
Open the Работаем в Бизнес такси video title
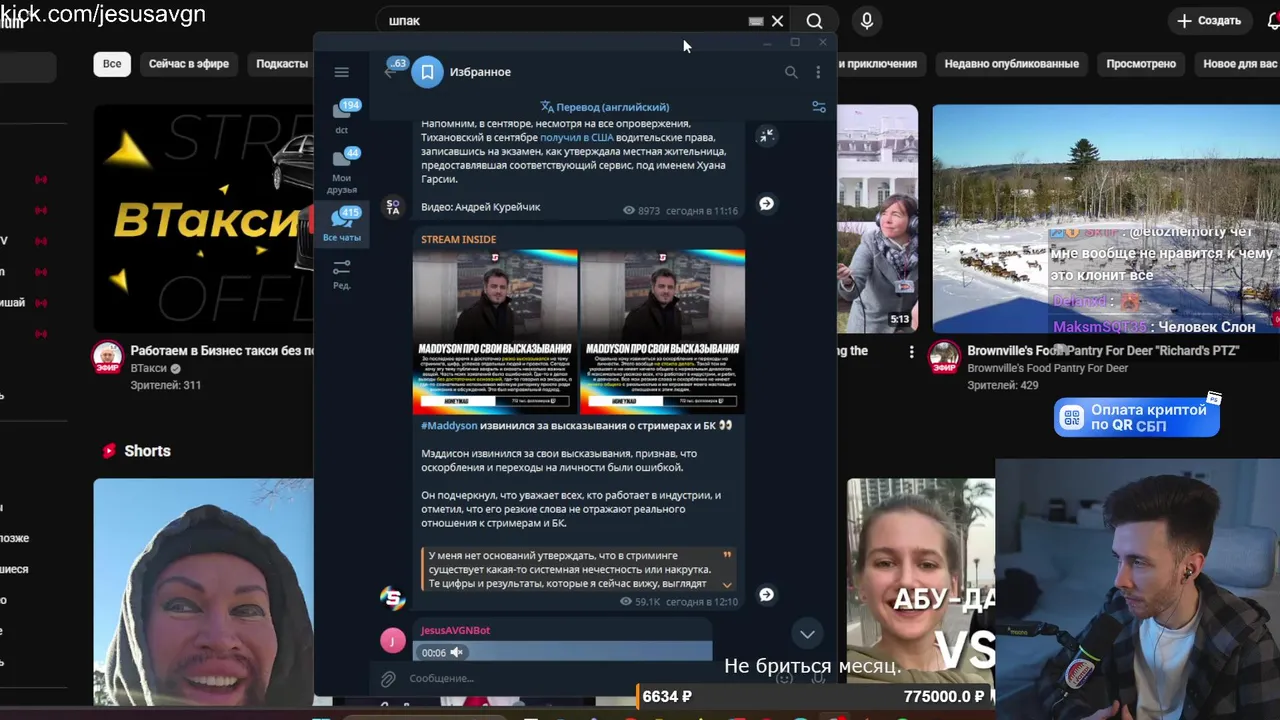click(x=222, y=351)
